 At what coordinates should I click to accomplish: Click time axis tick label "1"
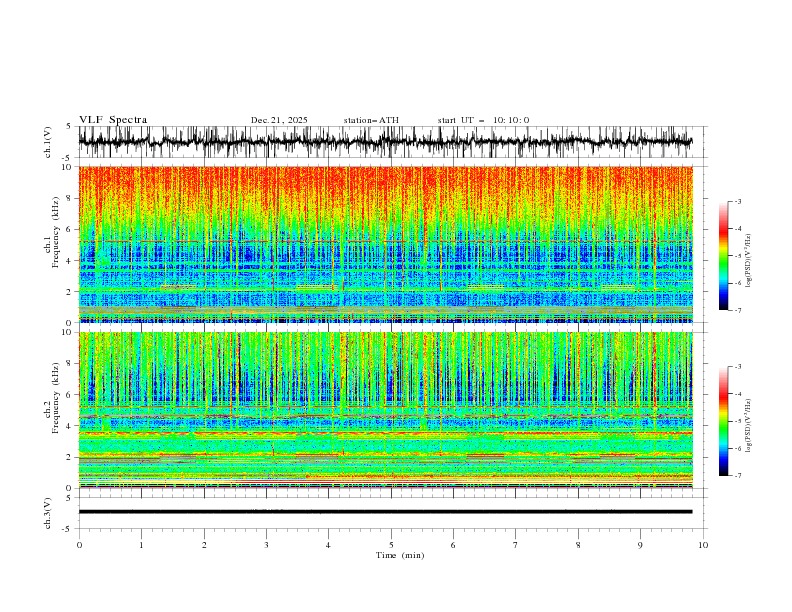coord(141,545)
